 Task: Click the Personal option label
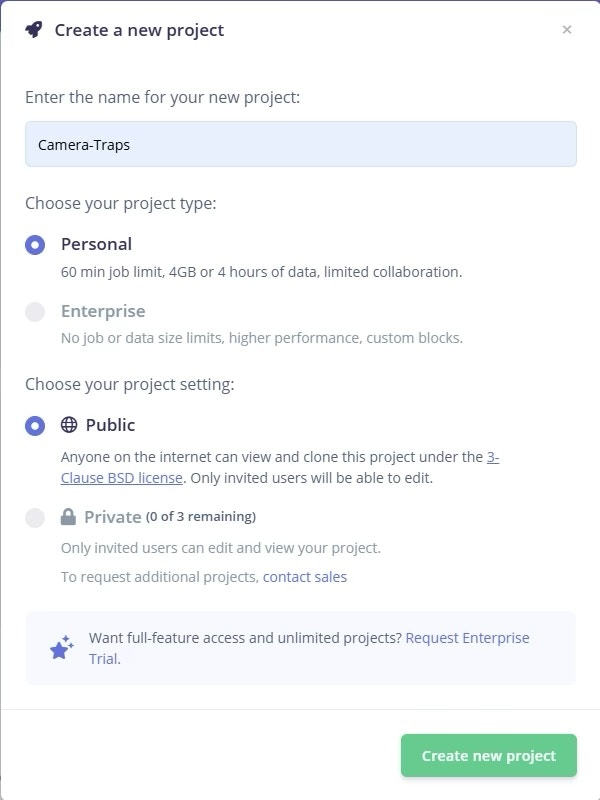coord(96,244)
